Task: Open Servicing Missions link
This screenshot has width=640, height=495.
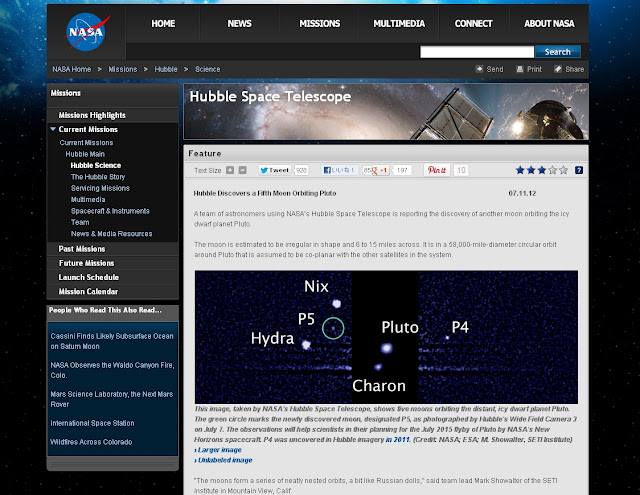Action: tap(100, 188)
